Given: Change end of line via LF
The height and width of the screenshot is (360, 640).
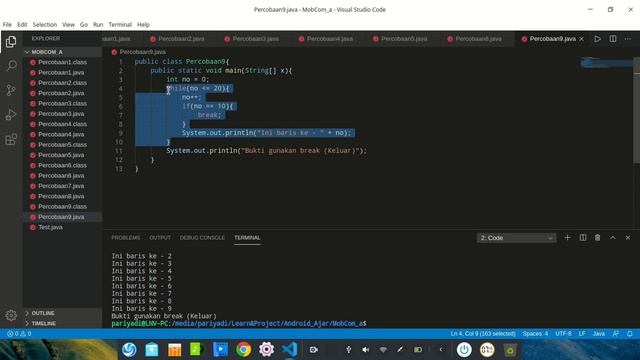Looking at the screenshot, I should pos(582,334).
